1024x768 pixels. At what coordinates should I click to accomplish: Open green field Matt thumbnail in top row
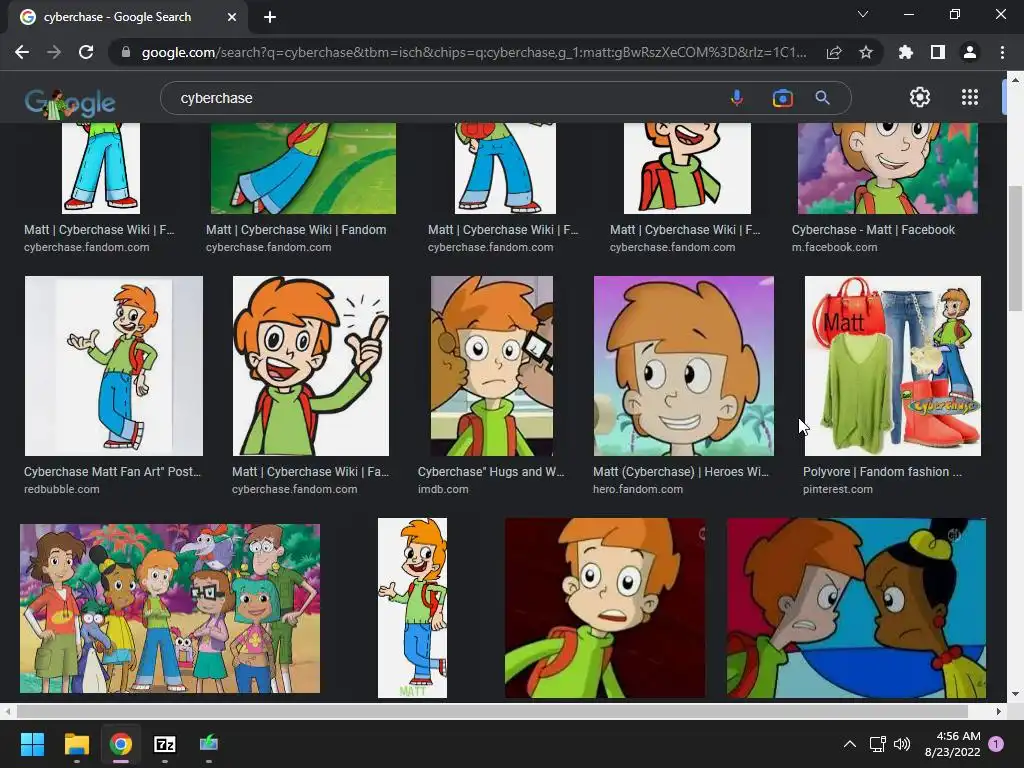pos(303,168)
